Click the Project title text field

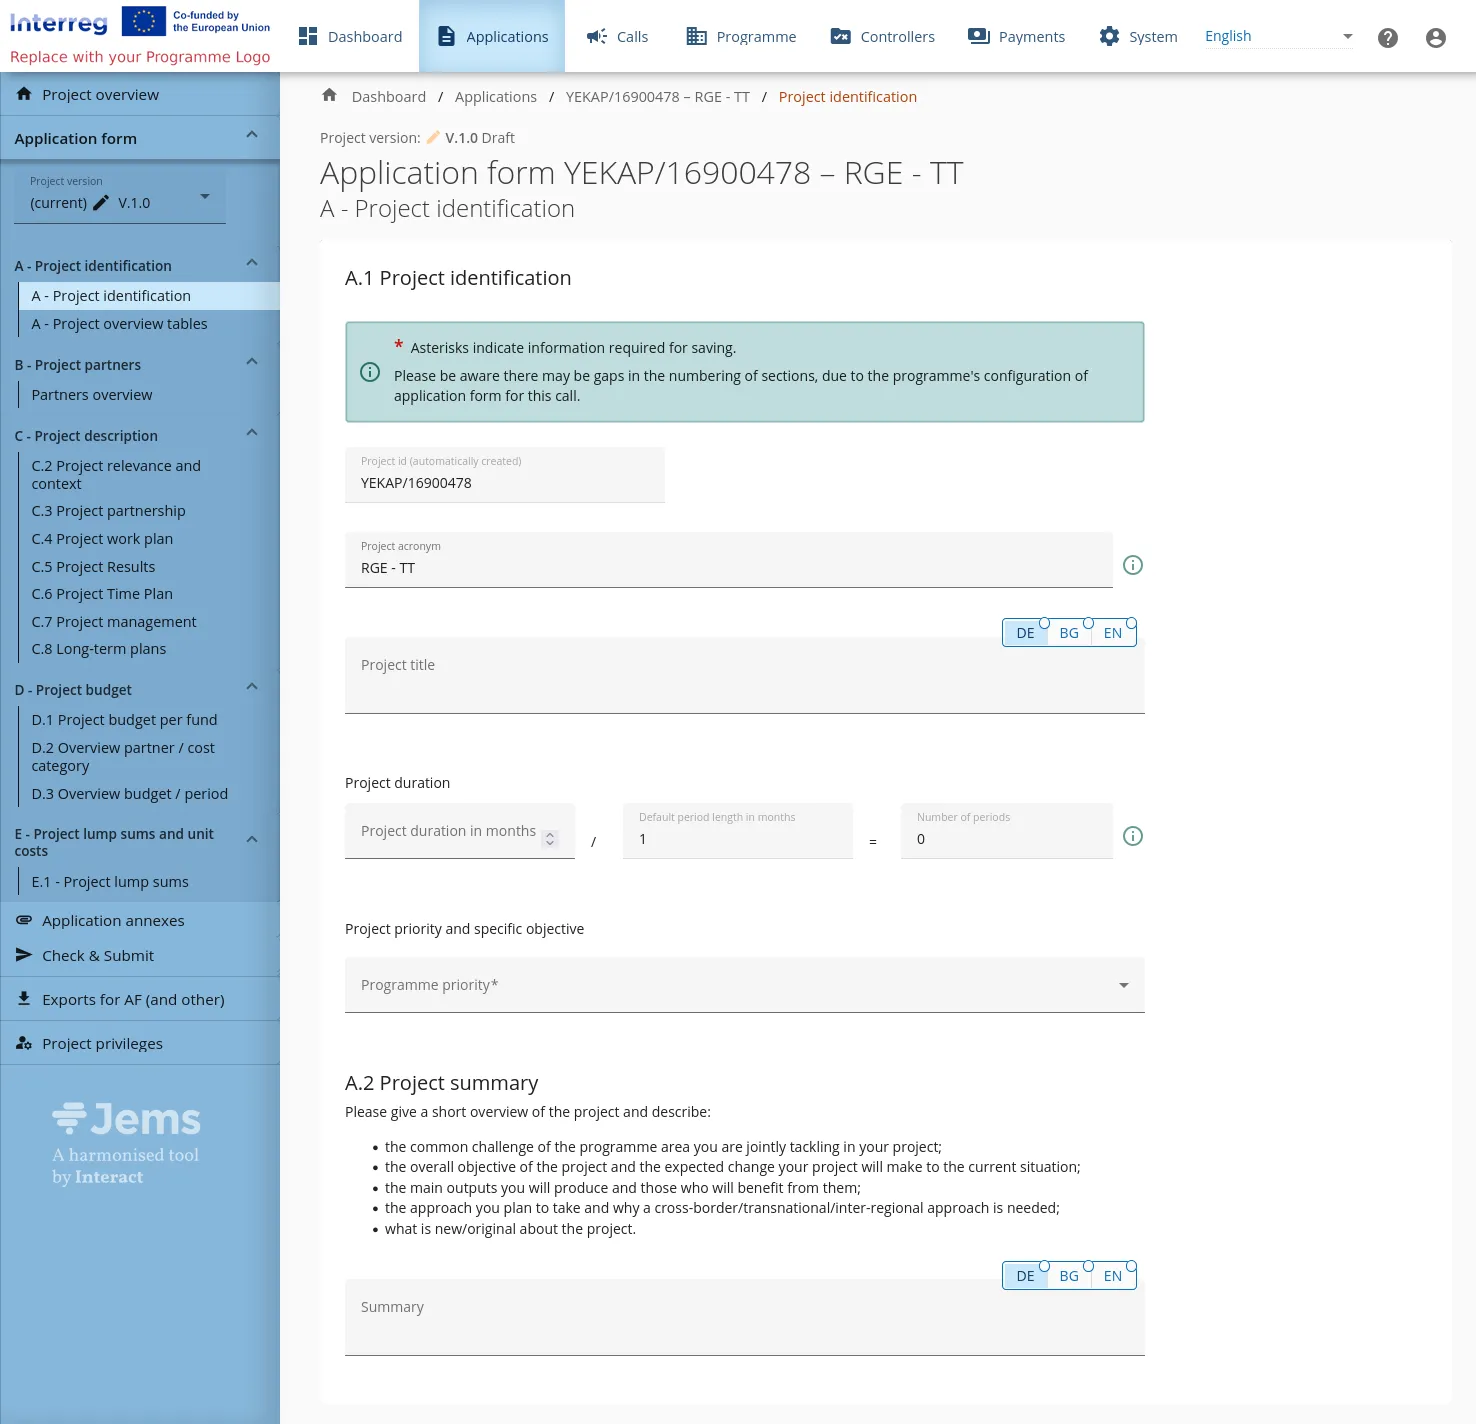coord(745,676)
